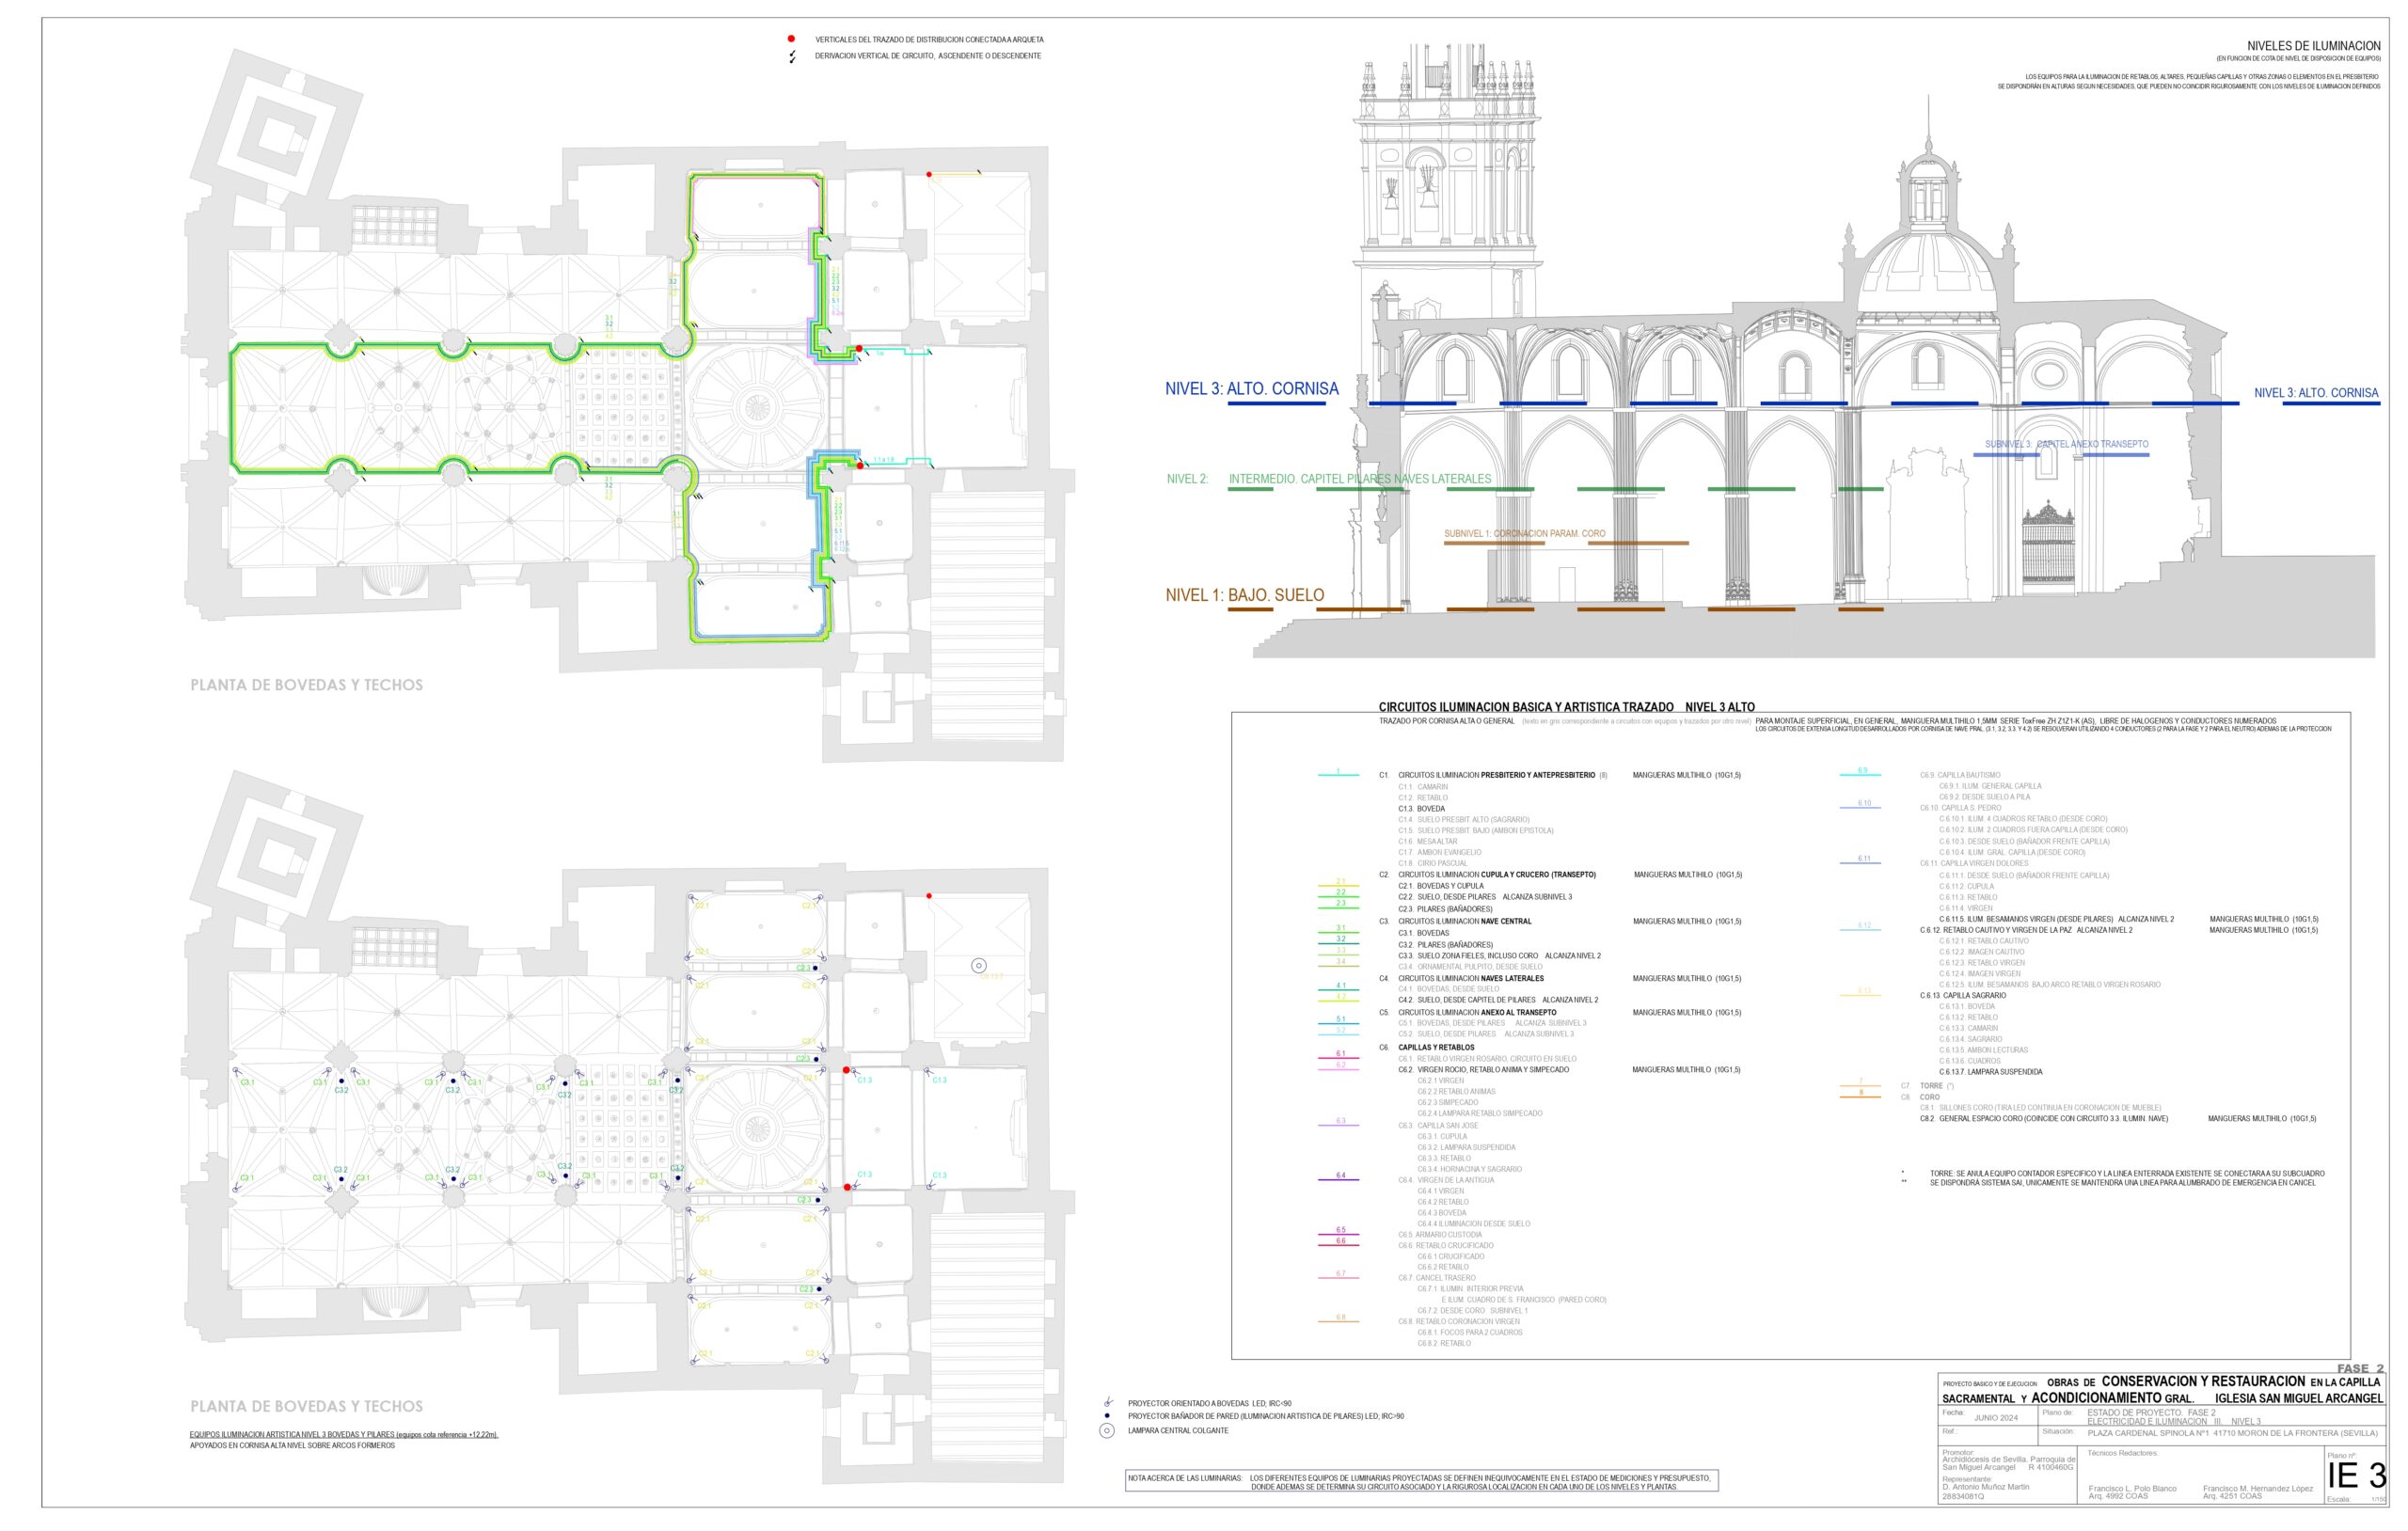Click the 'C.6.13.7. LAMPARA SUSPENDIDA' entry
This screenshot has width=2408, height=1531.
click(x=1991, y=1072)
